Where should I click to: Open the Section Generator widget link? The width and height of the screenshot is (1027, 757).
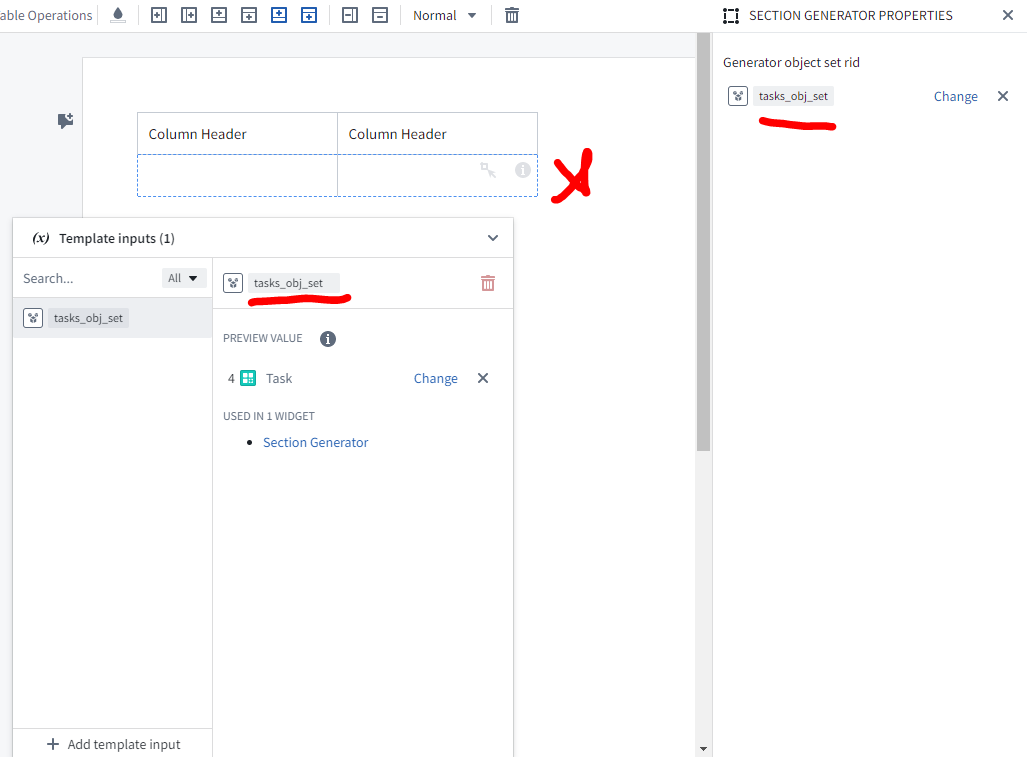316,443
